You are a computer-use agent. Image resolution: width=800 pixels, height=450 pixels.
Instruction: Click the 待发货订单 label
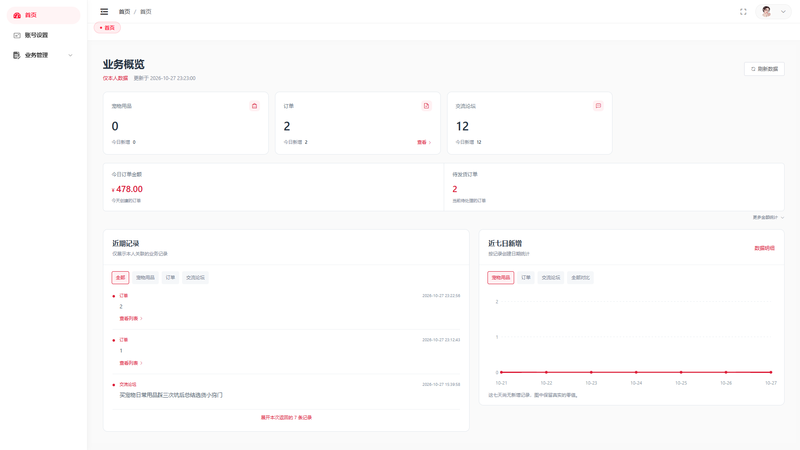[465, 174]
